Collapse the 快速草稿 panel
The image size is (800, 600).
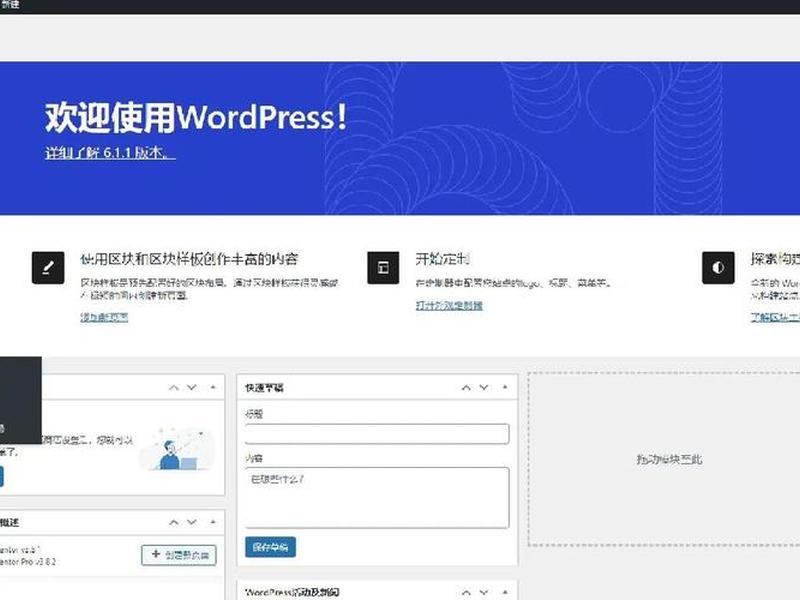505,388
